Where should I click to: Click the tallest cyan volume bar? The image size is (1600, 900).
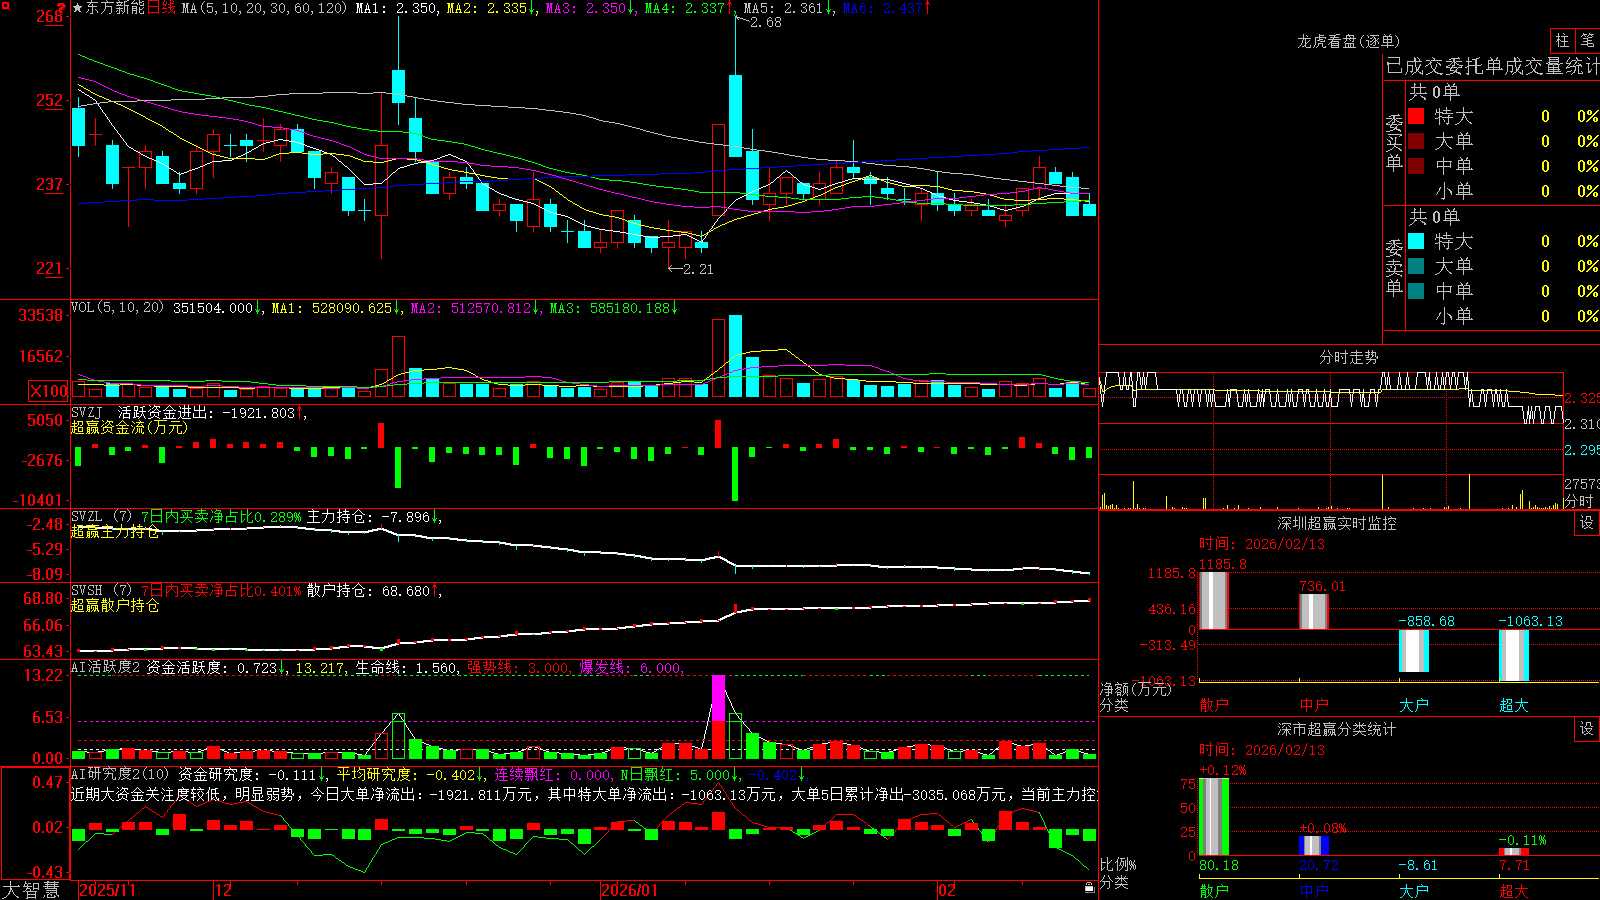tap(736, 357)
